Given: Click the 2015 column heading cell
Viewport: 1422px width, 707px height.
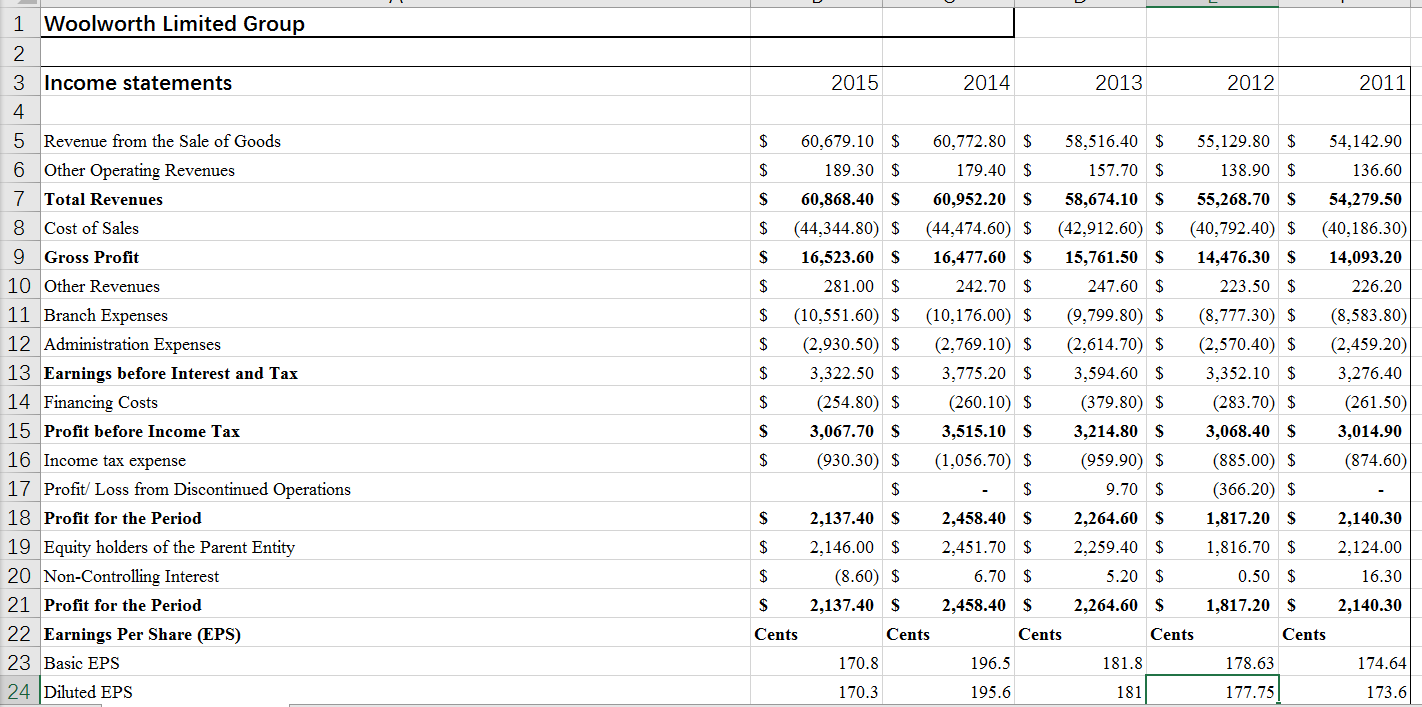Looking at the screenshot, I should click(815, 83).
